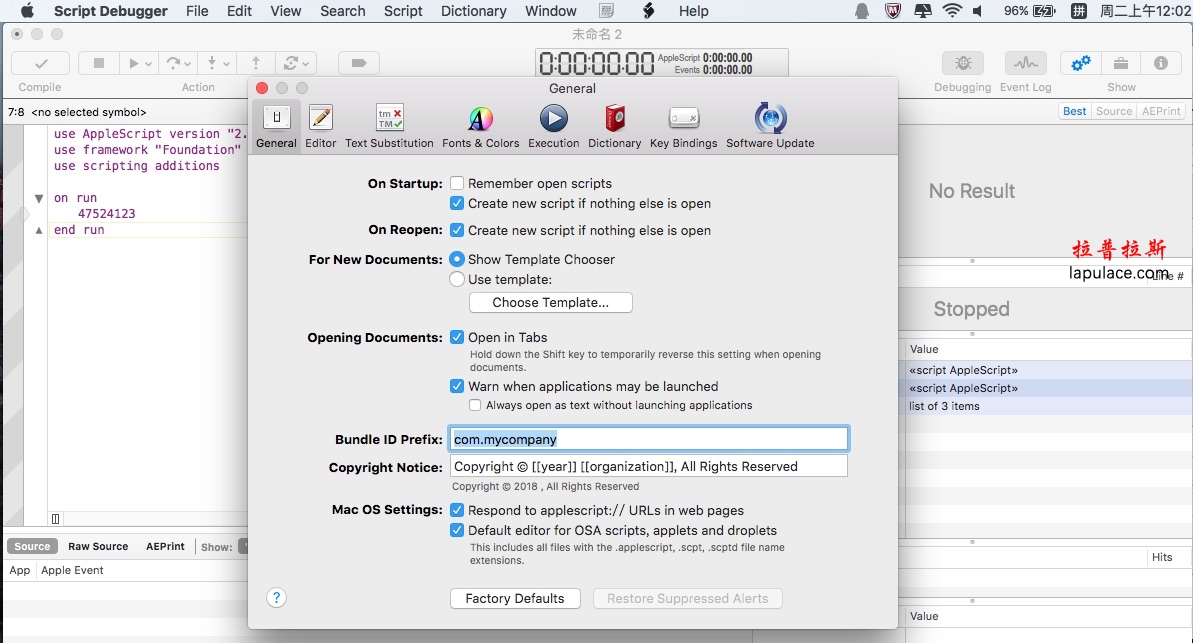Toggle Warn when applications may be launched
This screenshot has height=643, width=1193.
click(457, 386)
